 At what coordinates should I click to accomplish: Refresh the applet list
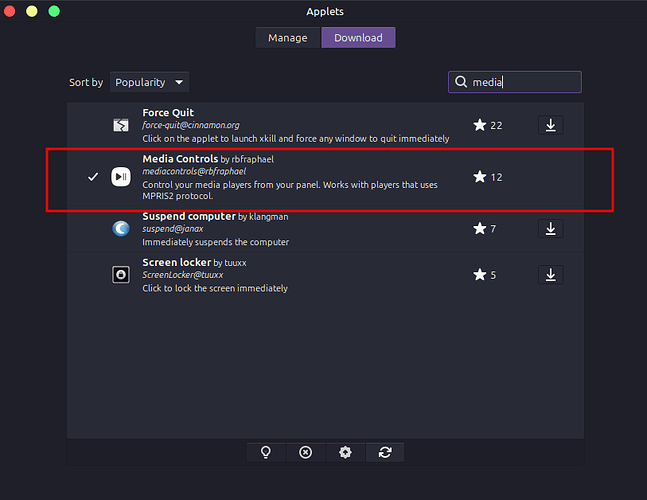pyautogui.click(x=385, y=452)
